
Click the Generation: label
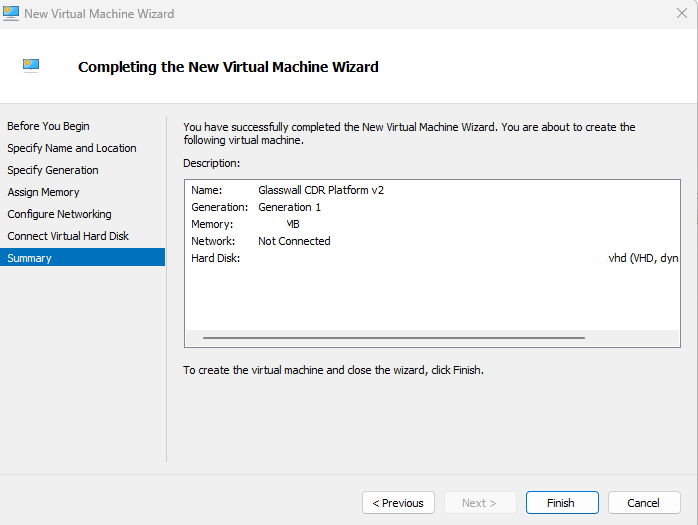coord(219,207)
